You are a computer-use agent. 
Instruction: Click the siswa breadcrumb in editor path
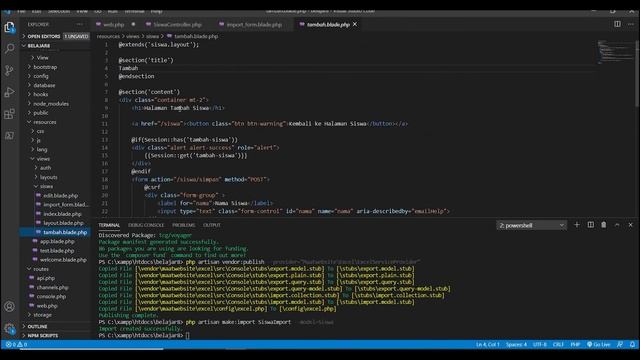pyautogui.click(x=152, y=36)
